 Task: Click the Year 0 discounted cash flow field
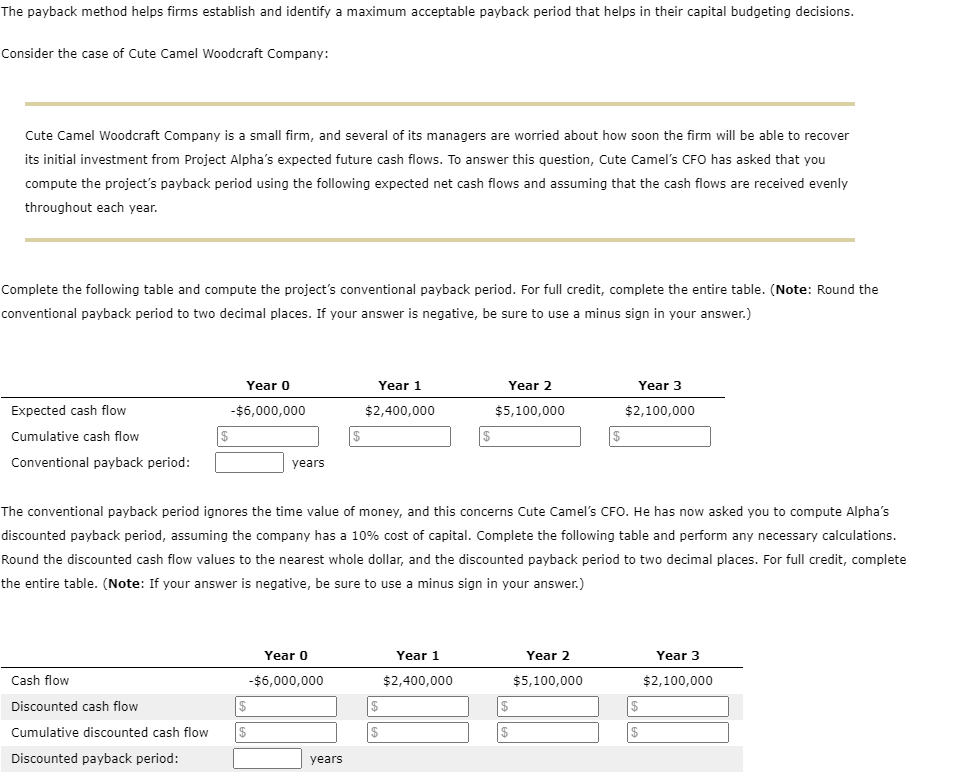click(x=287, y=706)
